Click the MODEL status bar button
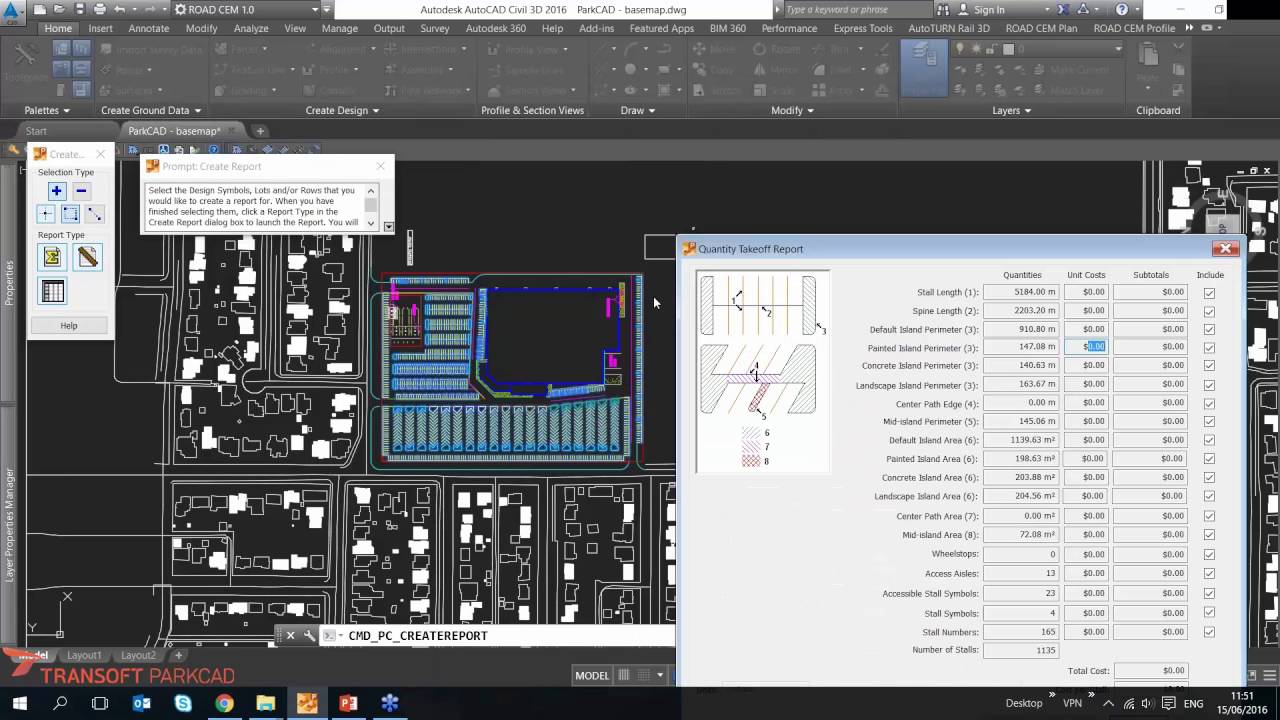 click(592, 675)
